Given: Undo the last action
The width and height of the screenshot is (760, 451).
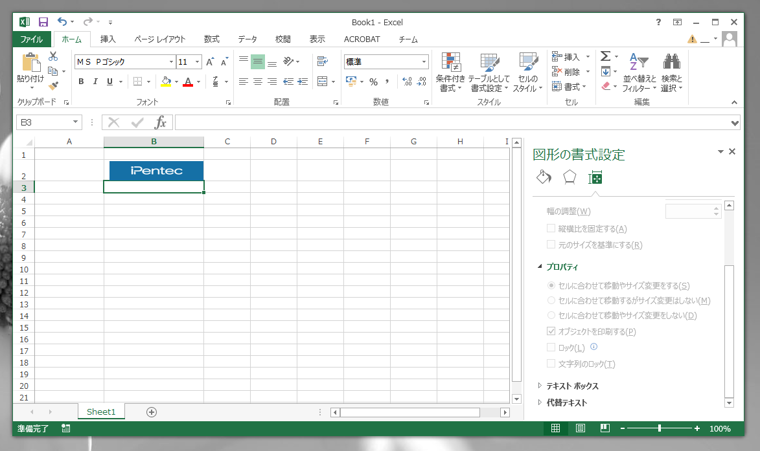Looking at the screenshot, I should [x=62, y=21].
